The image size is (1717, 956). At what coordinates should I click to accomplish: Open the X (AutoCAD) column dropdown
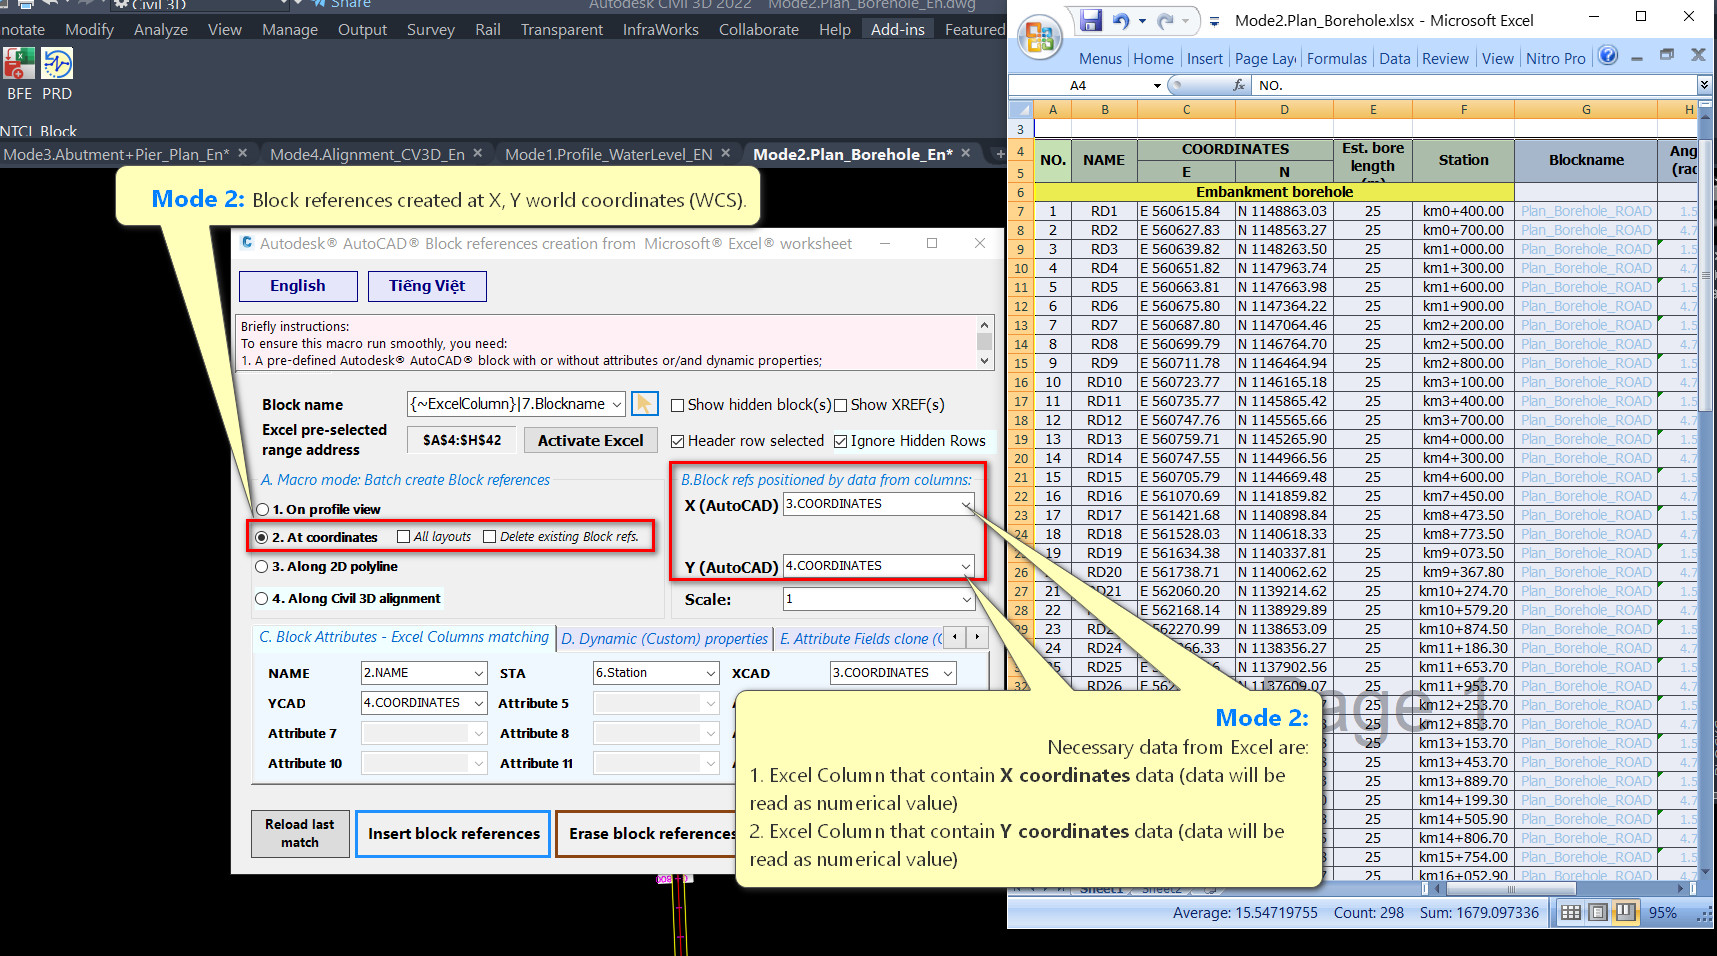966,504
